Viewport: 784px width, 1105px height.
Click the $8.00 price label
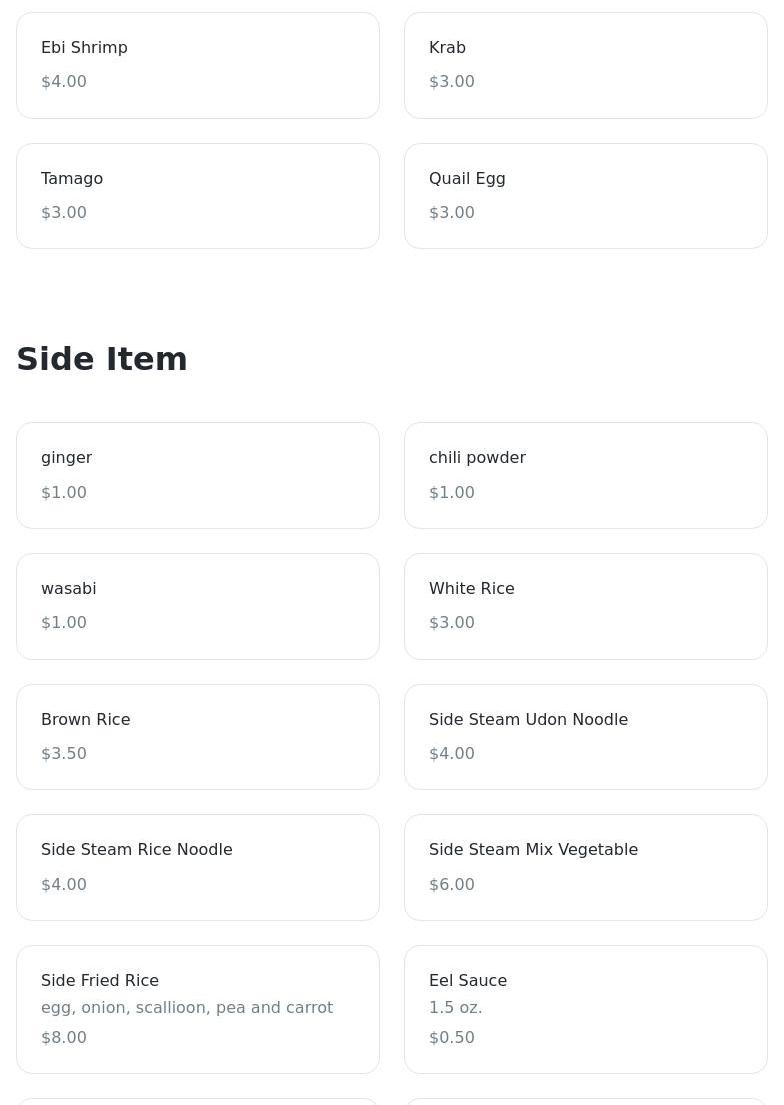64,1037
